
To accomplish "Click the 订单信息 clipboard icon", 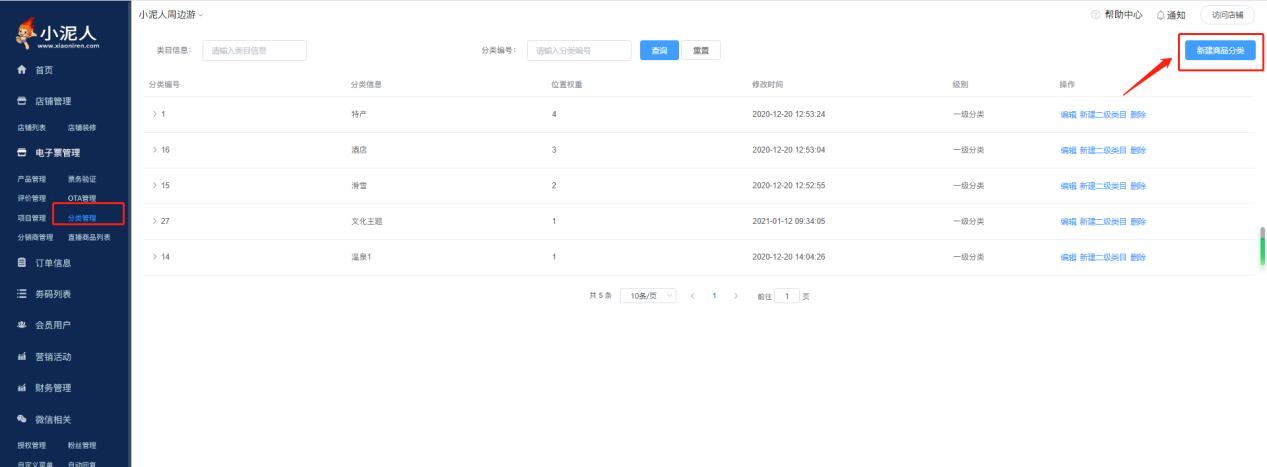I will click(x=22, y=263).
